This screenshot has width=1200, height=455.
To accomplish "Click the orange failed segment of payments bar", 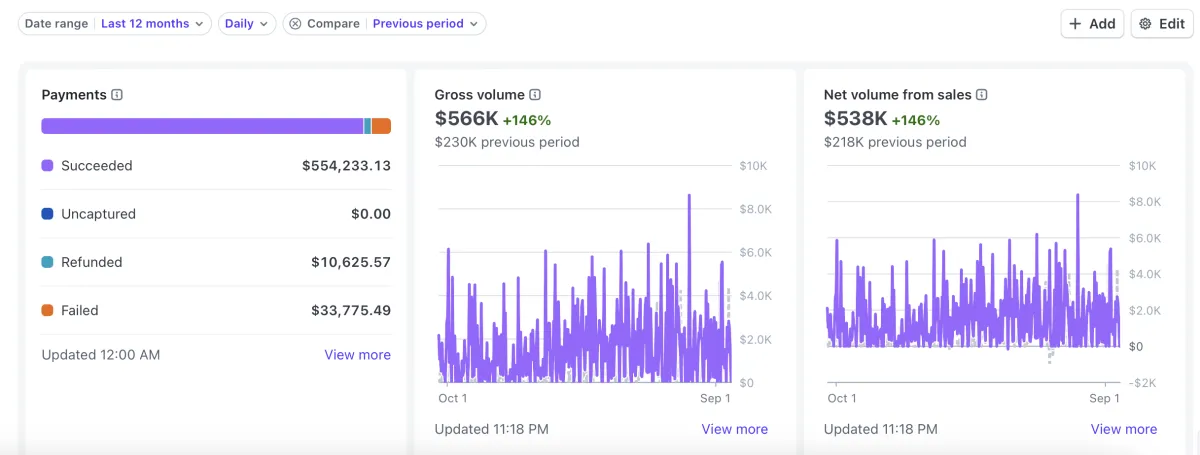I will (381, 126).
